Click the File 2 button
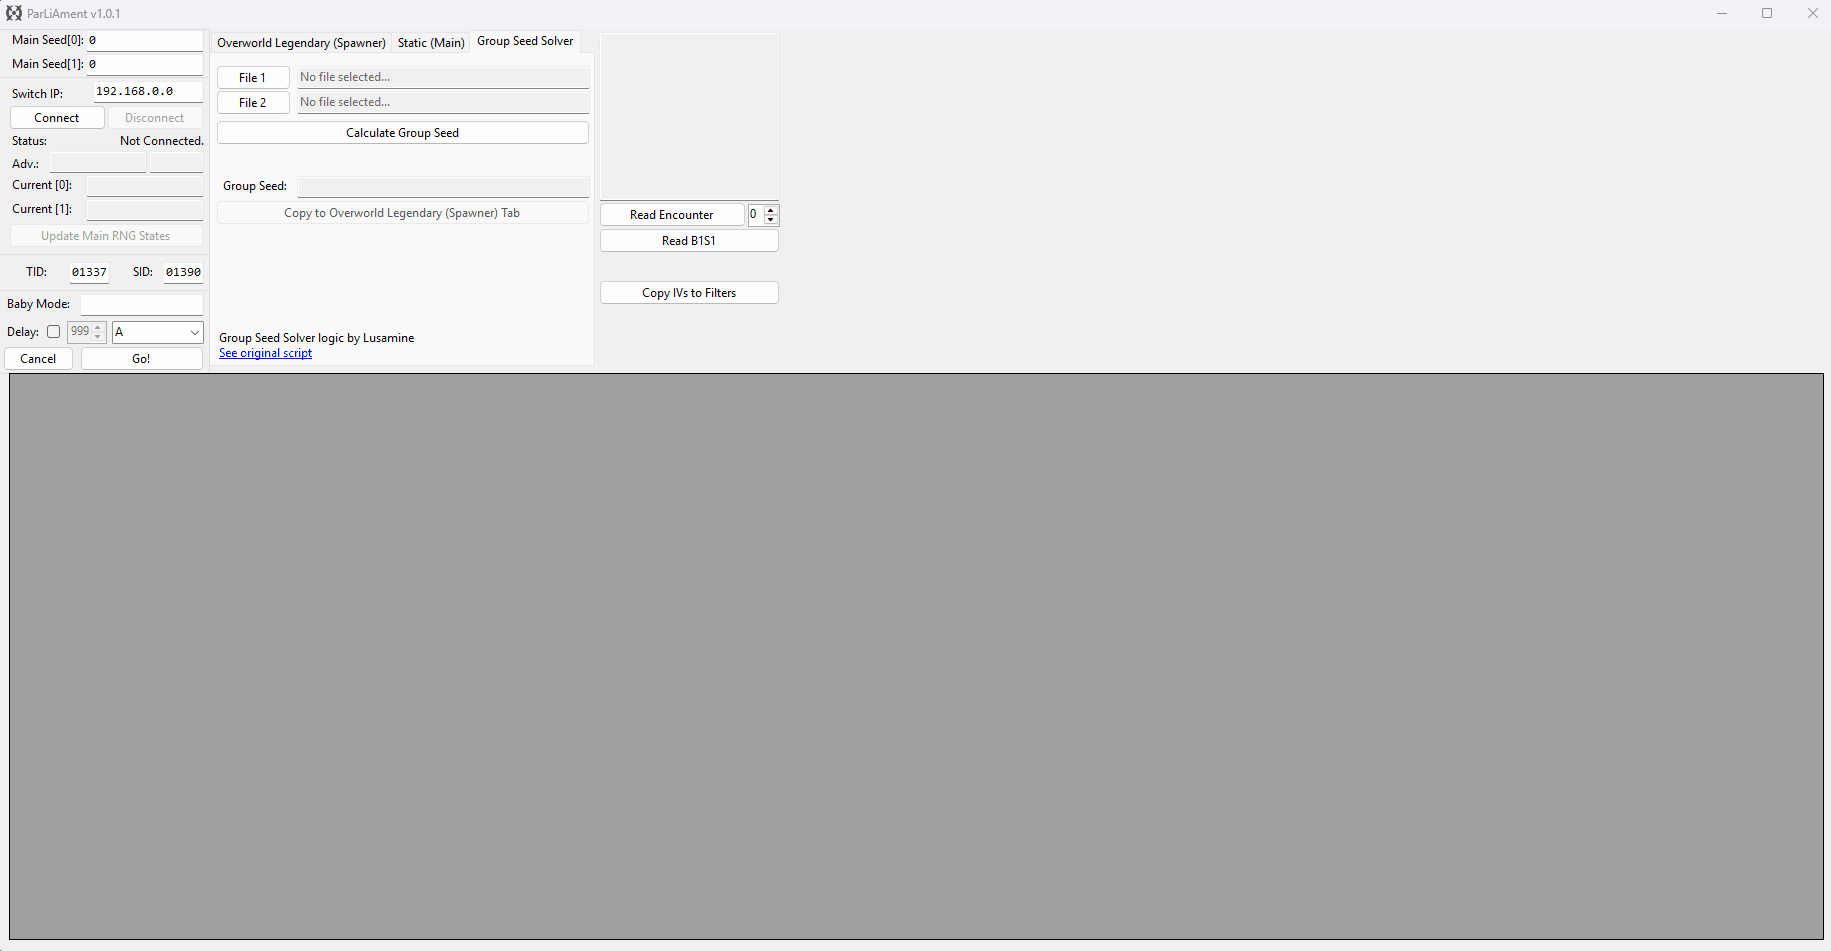1831x951 pixels. (x=253, y=102)
